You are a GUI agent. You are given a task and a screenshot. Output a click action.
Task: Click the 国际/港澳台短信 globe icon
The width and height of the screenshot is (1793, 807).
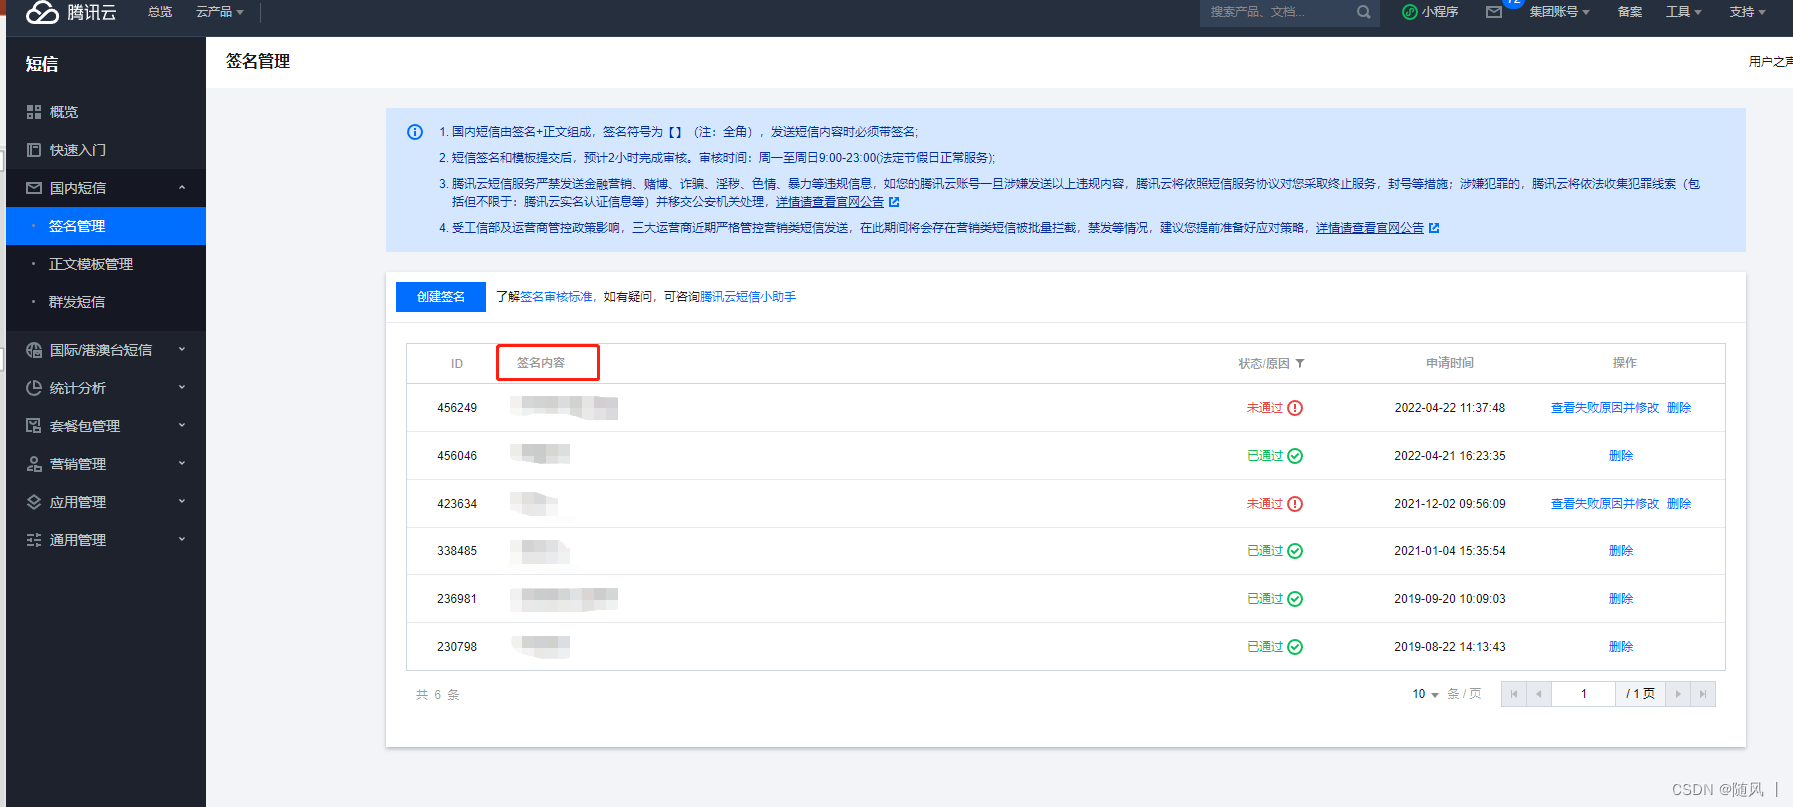pos(34,350)
